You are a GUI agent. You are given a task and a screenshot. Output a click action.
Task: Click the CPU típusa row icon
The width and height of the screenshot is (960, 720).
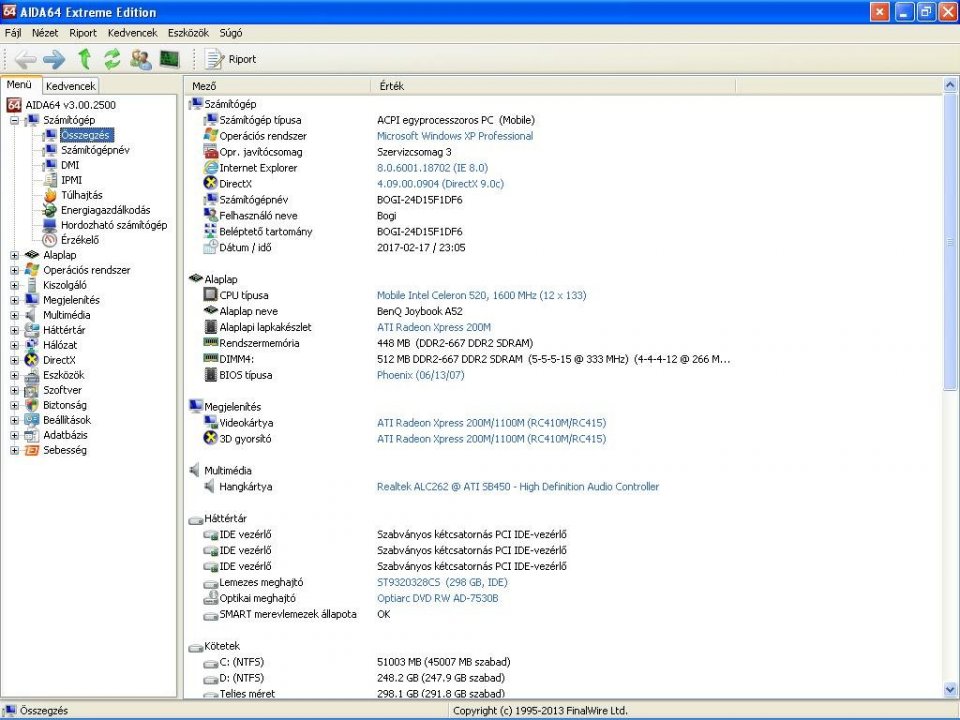pos(211,295)
